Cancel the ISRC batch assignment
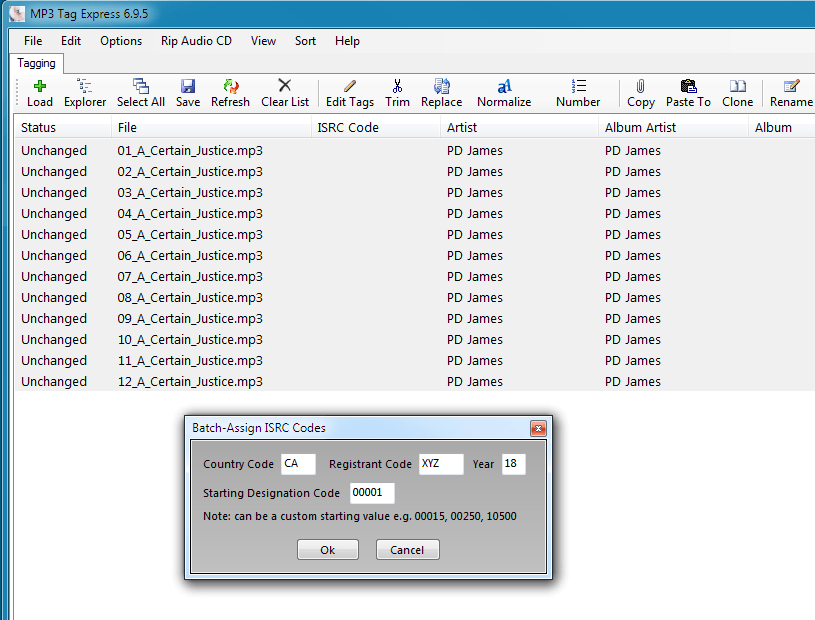 (407, 548)
